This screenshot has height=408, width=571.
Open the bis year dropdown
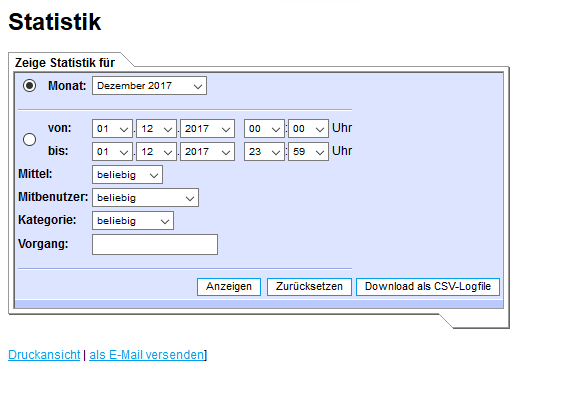[x=207, y=152]
